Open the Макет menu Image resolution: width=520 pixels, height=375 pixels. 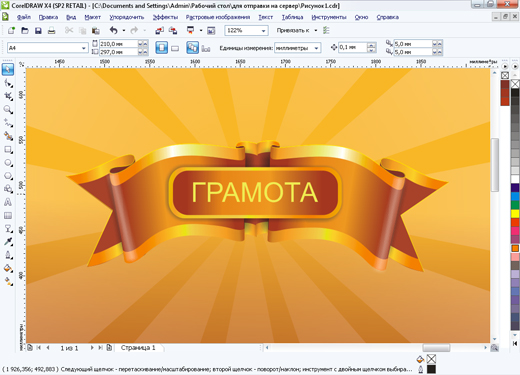(92, 17)
